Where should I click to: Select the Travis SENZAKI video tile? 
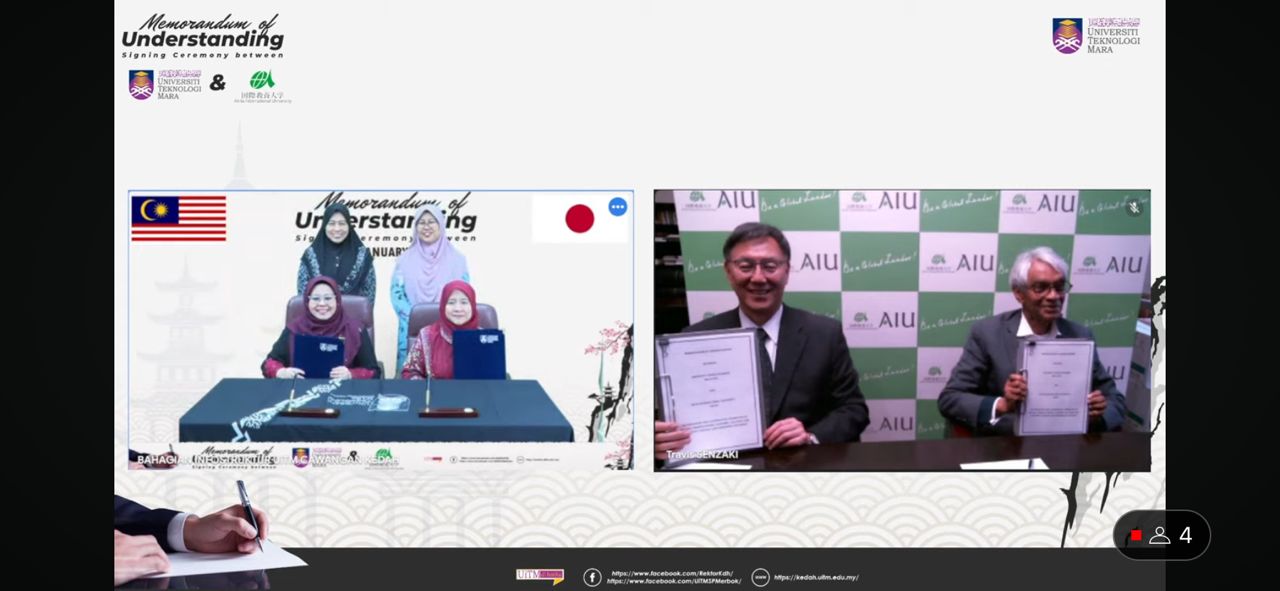(901, 330)
